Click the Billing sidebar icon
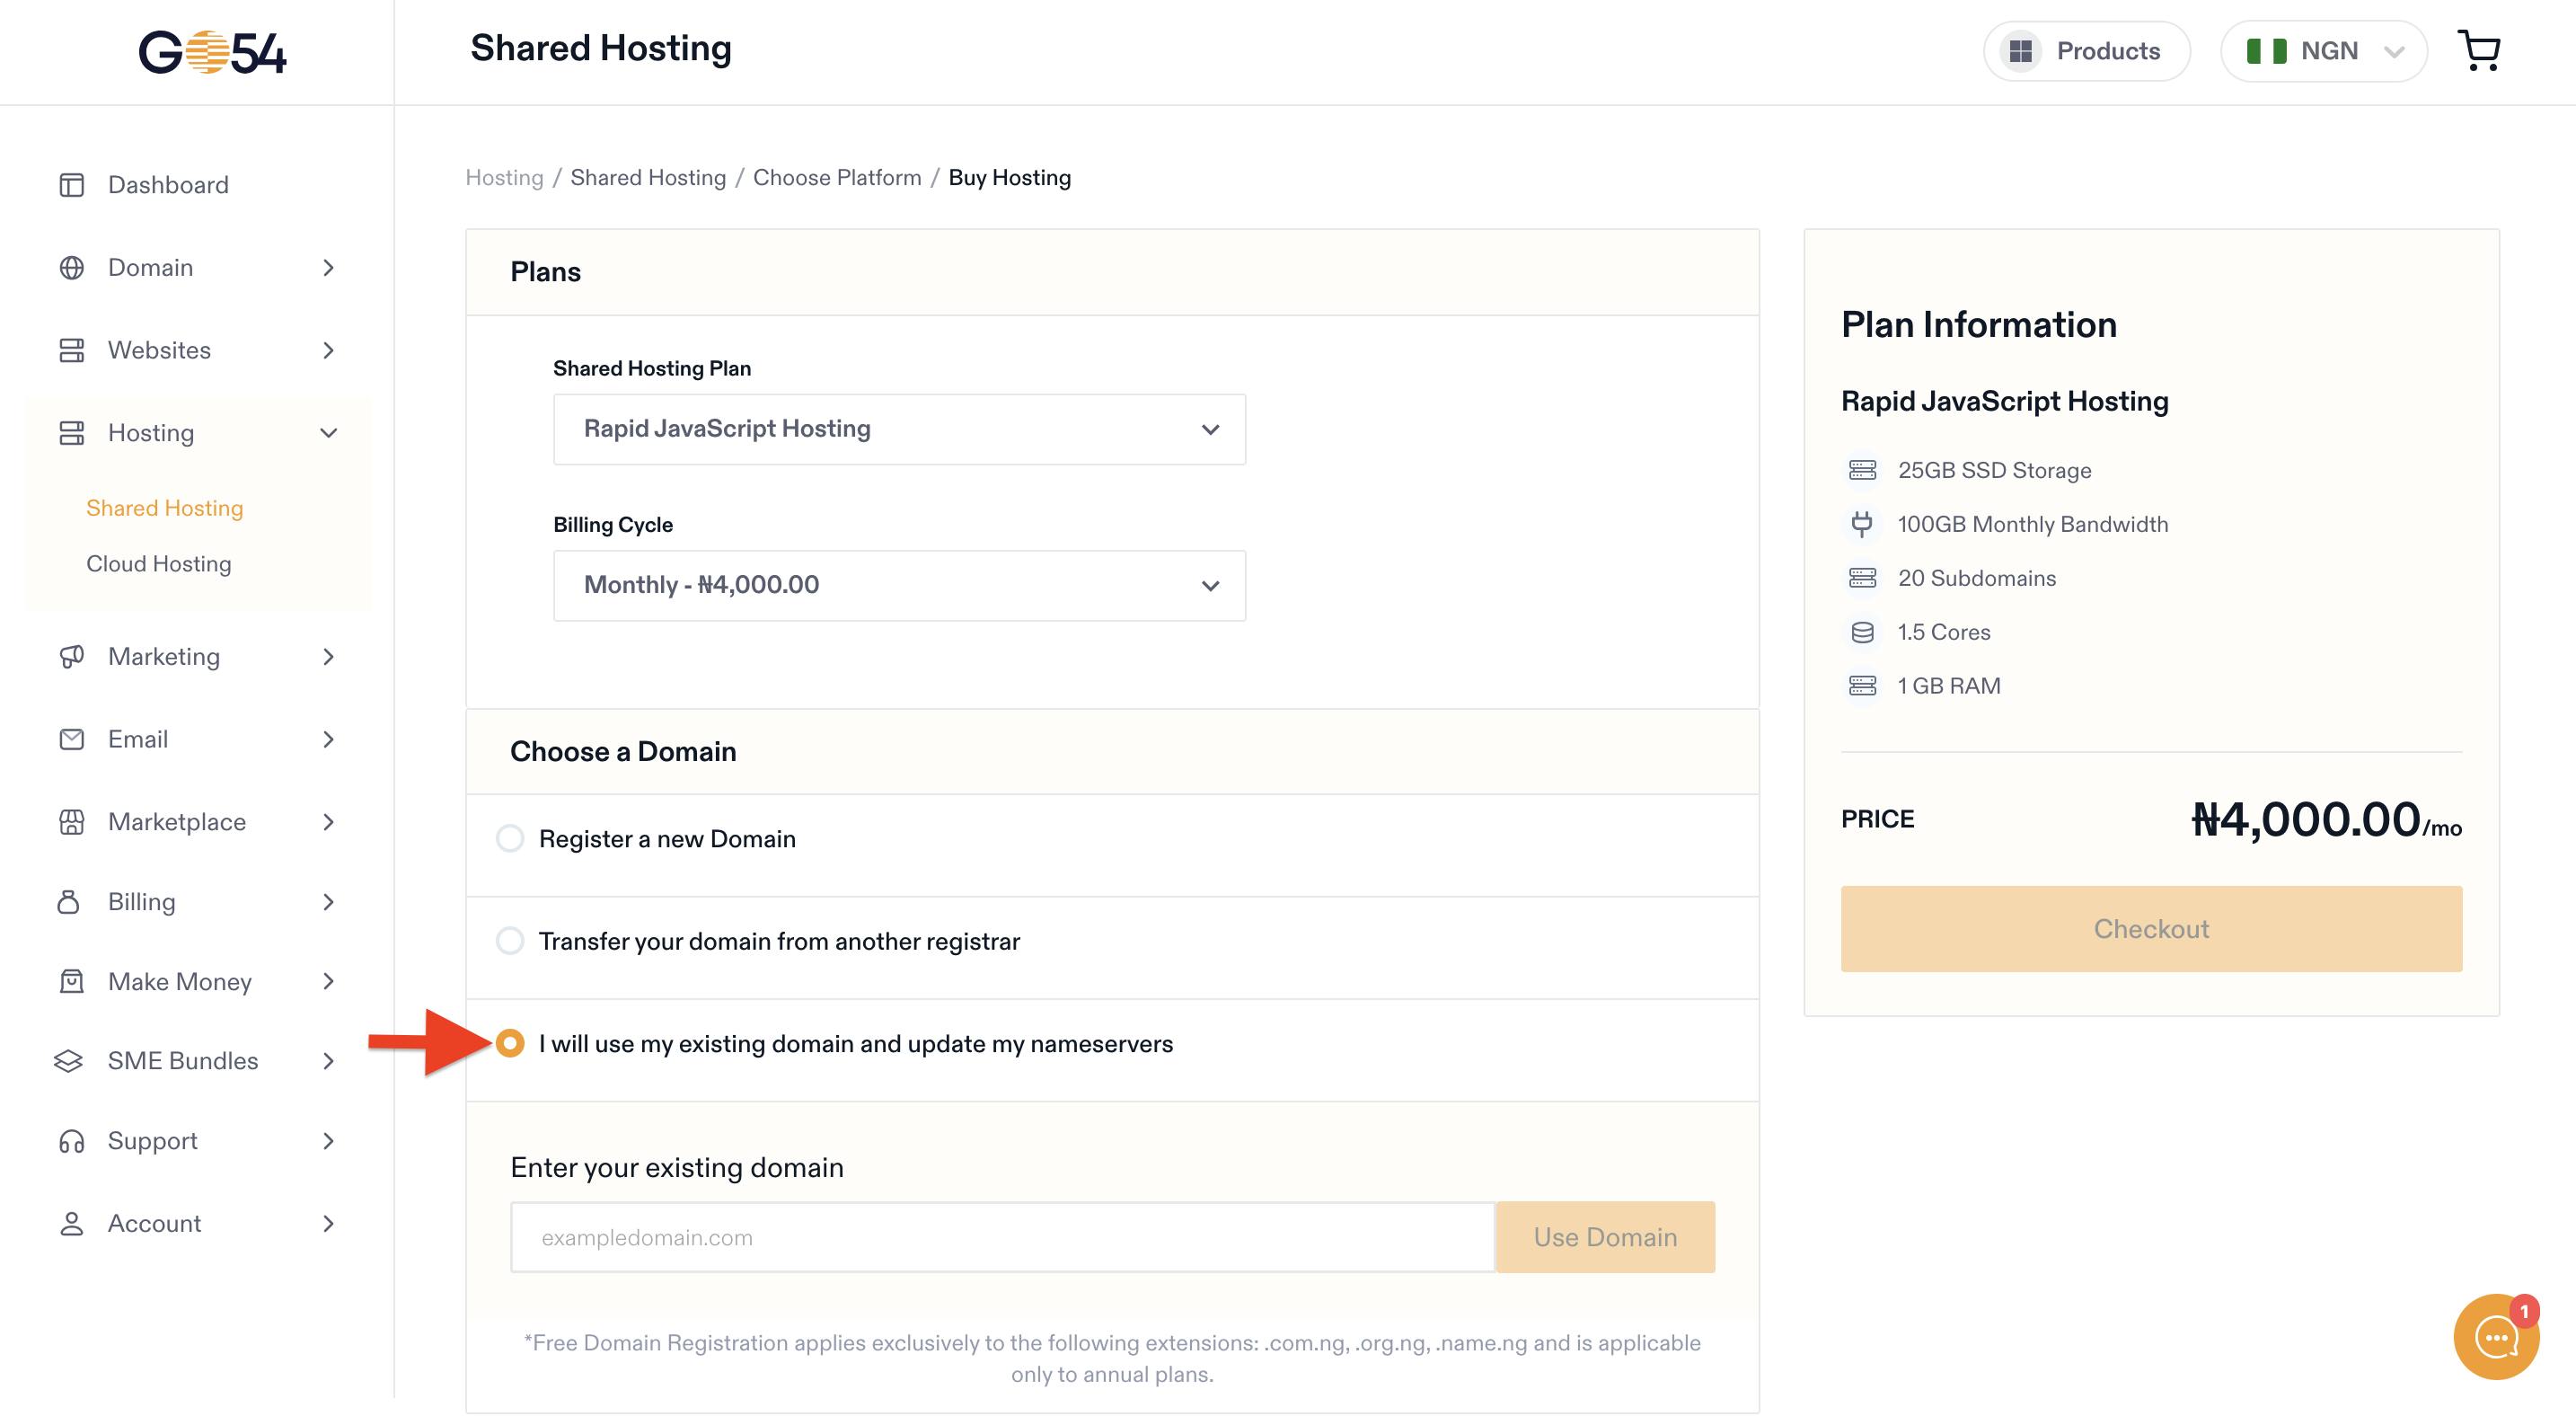 [x=70, y=901]
